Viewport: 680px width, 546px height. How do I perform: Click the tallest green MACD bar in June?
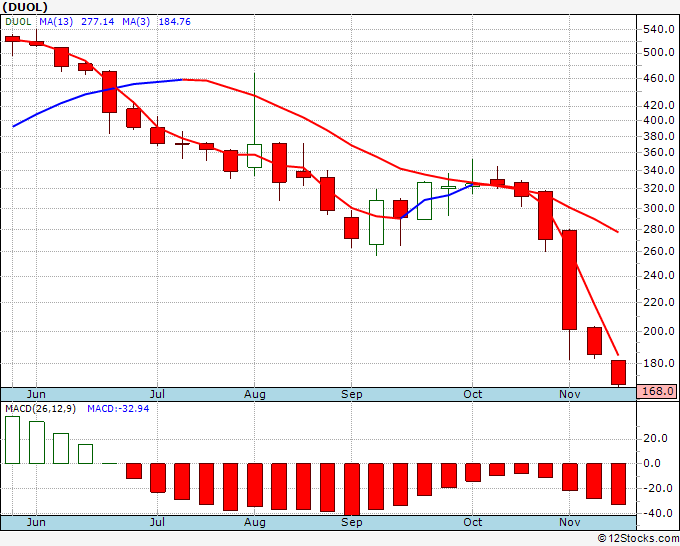12,440
